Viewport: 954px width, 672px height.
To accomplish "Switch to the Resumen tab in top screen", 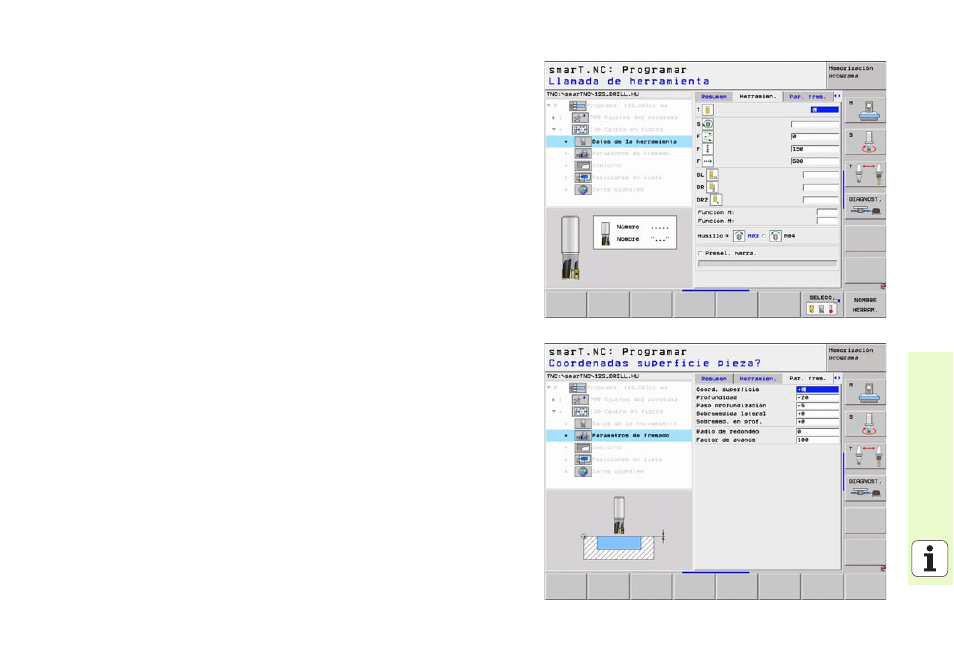I will point(714,97).
